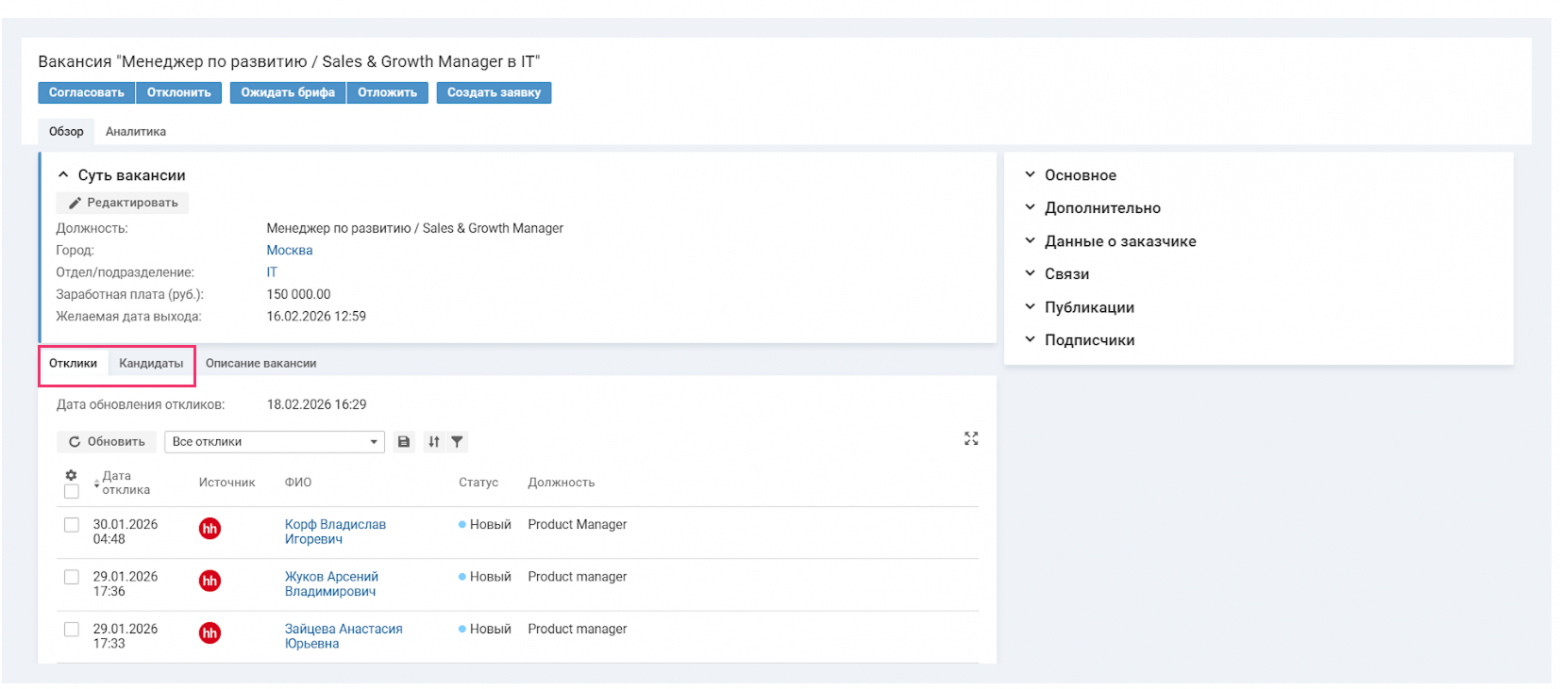Open table column settings gear icon
The height and width of the screenshot is (689, 1560).
[71, 475]
